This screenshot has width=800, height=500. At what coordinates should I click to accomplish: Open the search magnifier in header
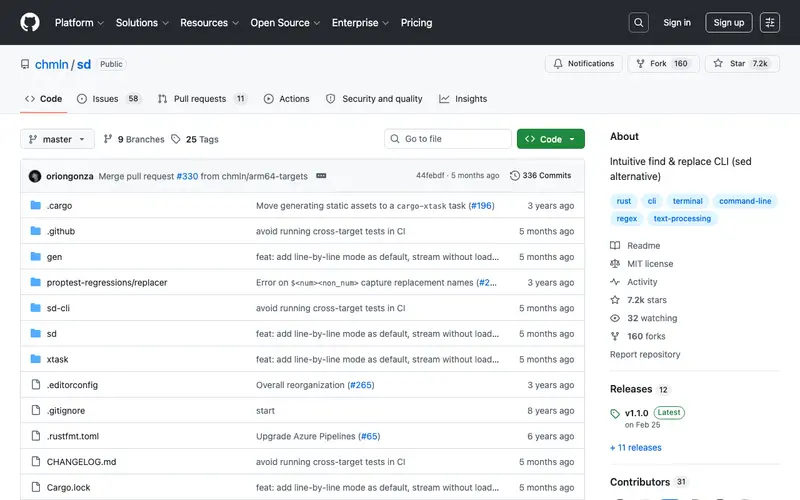click(638, 22)
